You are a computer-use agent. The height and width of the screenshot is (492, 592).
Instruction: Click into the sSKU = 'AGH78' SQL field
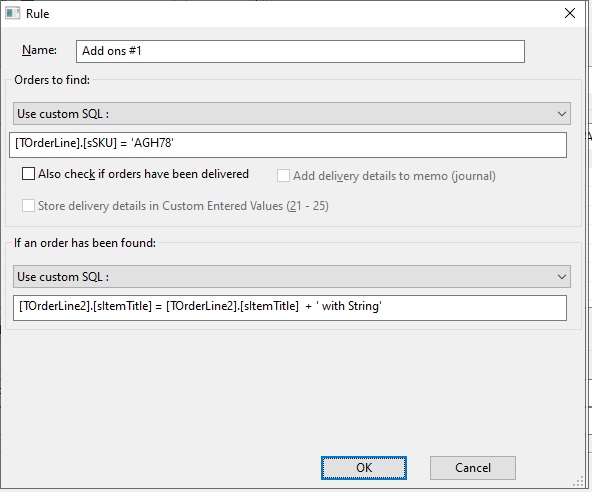(288, 145)
